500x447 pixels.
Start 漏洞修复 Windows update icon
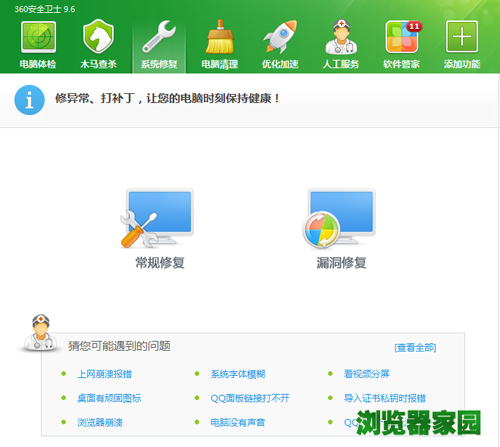point(339,218)
